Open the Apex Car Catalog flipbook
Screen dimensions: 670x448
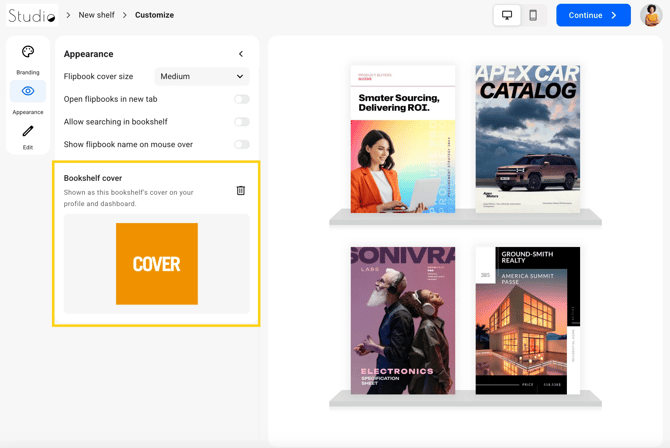coord(528,139)
